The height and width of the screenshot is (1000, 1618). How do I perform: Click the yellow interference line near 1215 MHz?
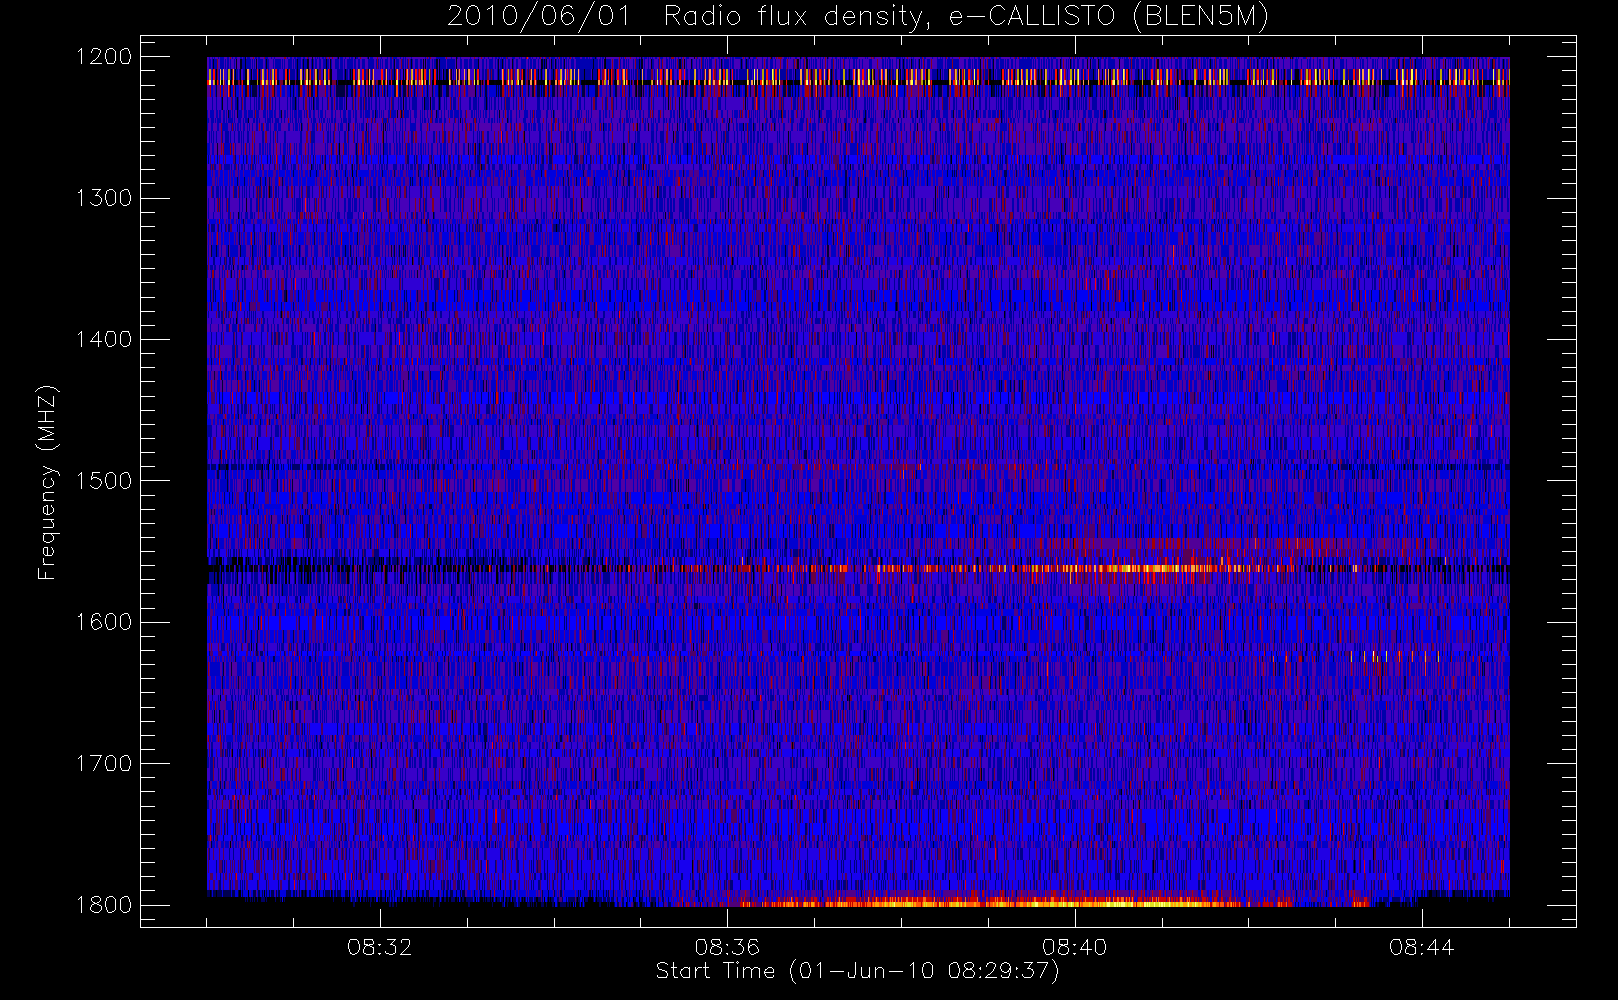pyautogui.click(x=858, y=77)
